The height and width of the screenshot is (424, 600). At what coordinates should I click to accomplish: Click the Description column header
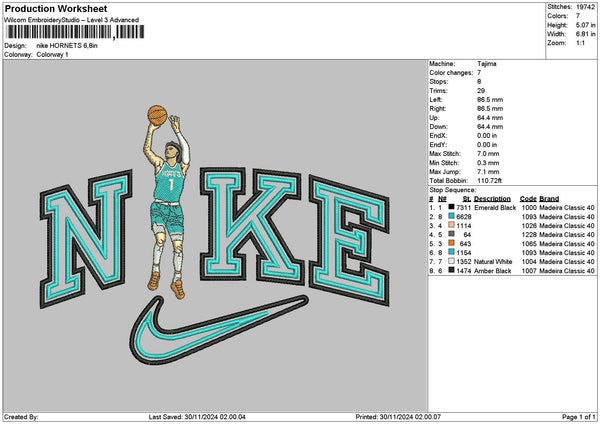pos(492,199)
